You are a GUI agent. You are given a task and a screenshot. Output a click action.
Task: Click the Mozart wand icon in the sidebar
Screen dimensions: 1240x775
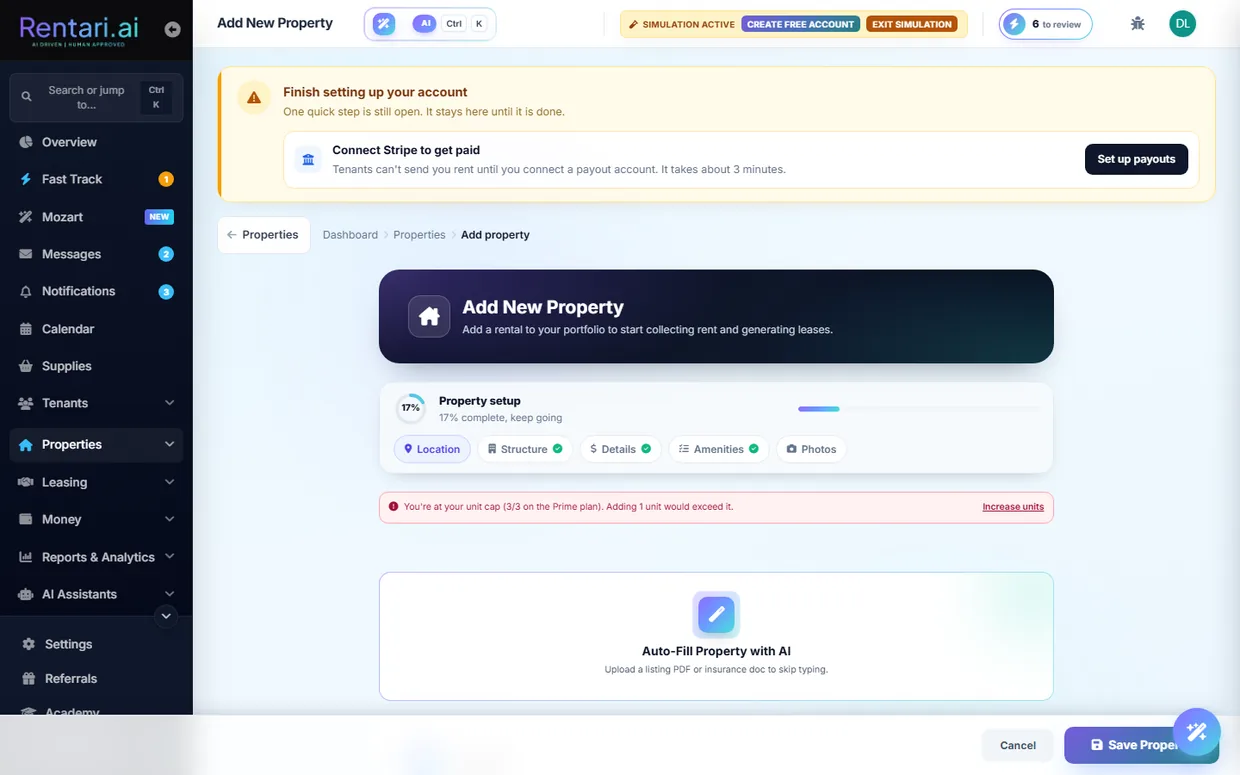26,217
